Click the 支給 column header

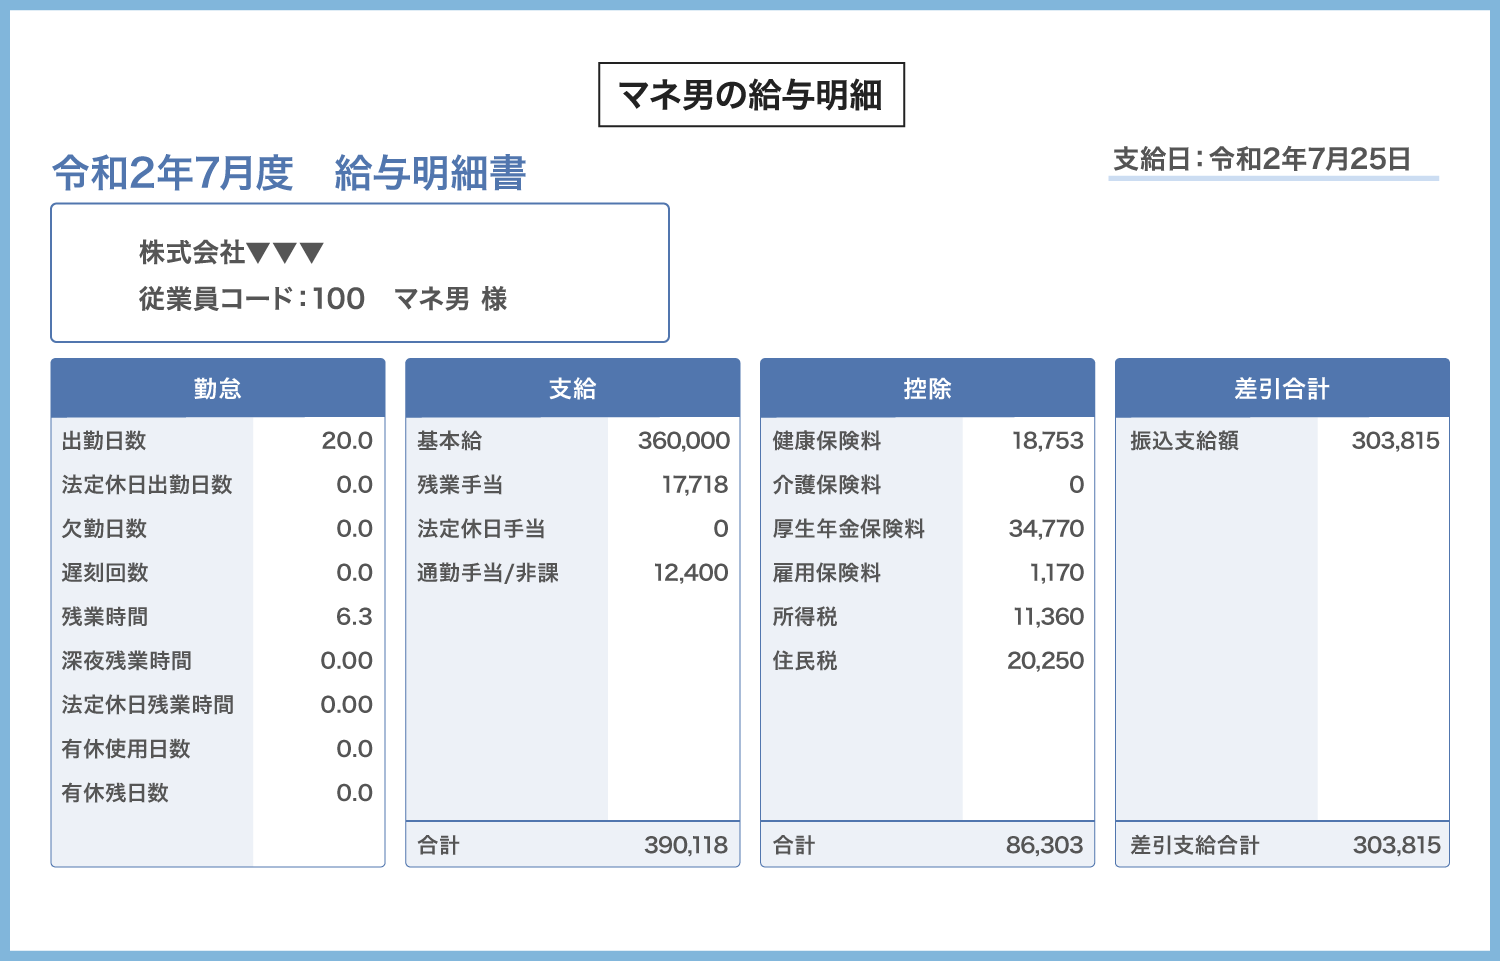pos(572,388)
